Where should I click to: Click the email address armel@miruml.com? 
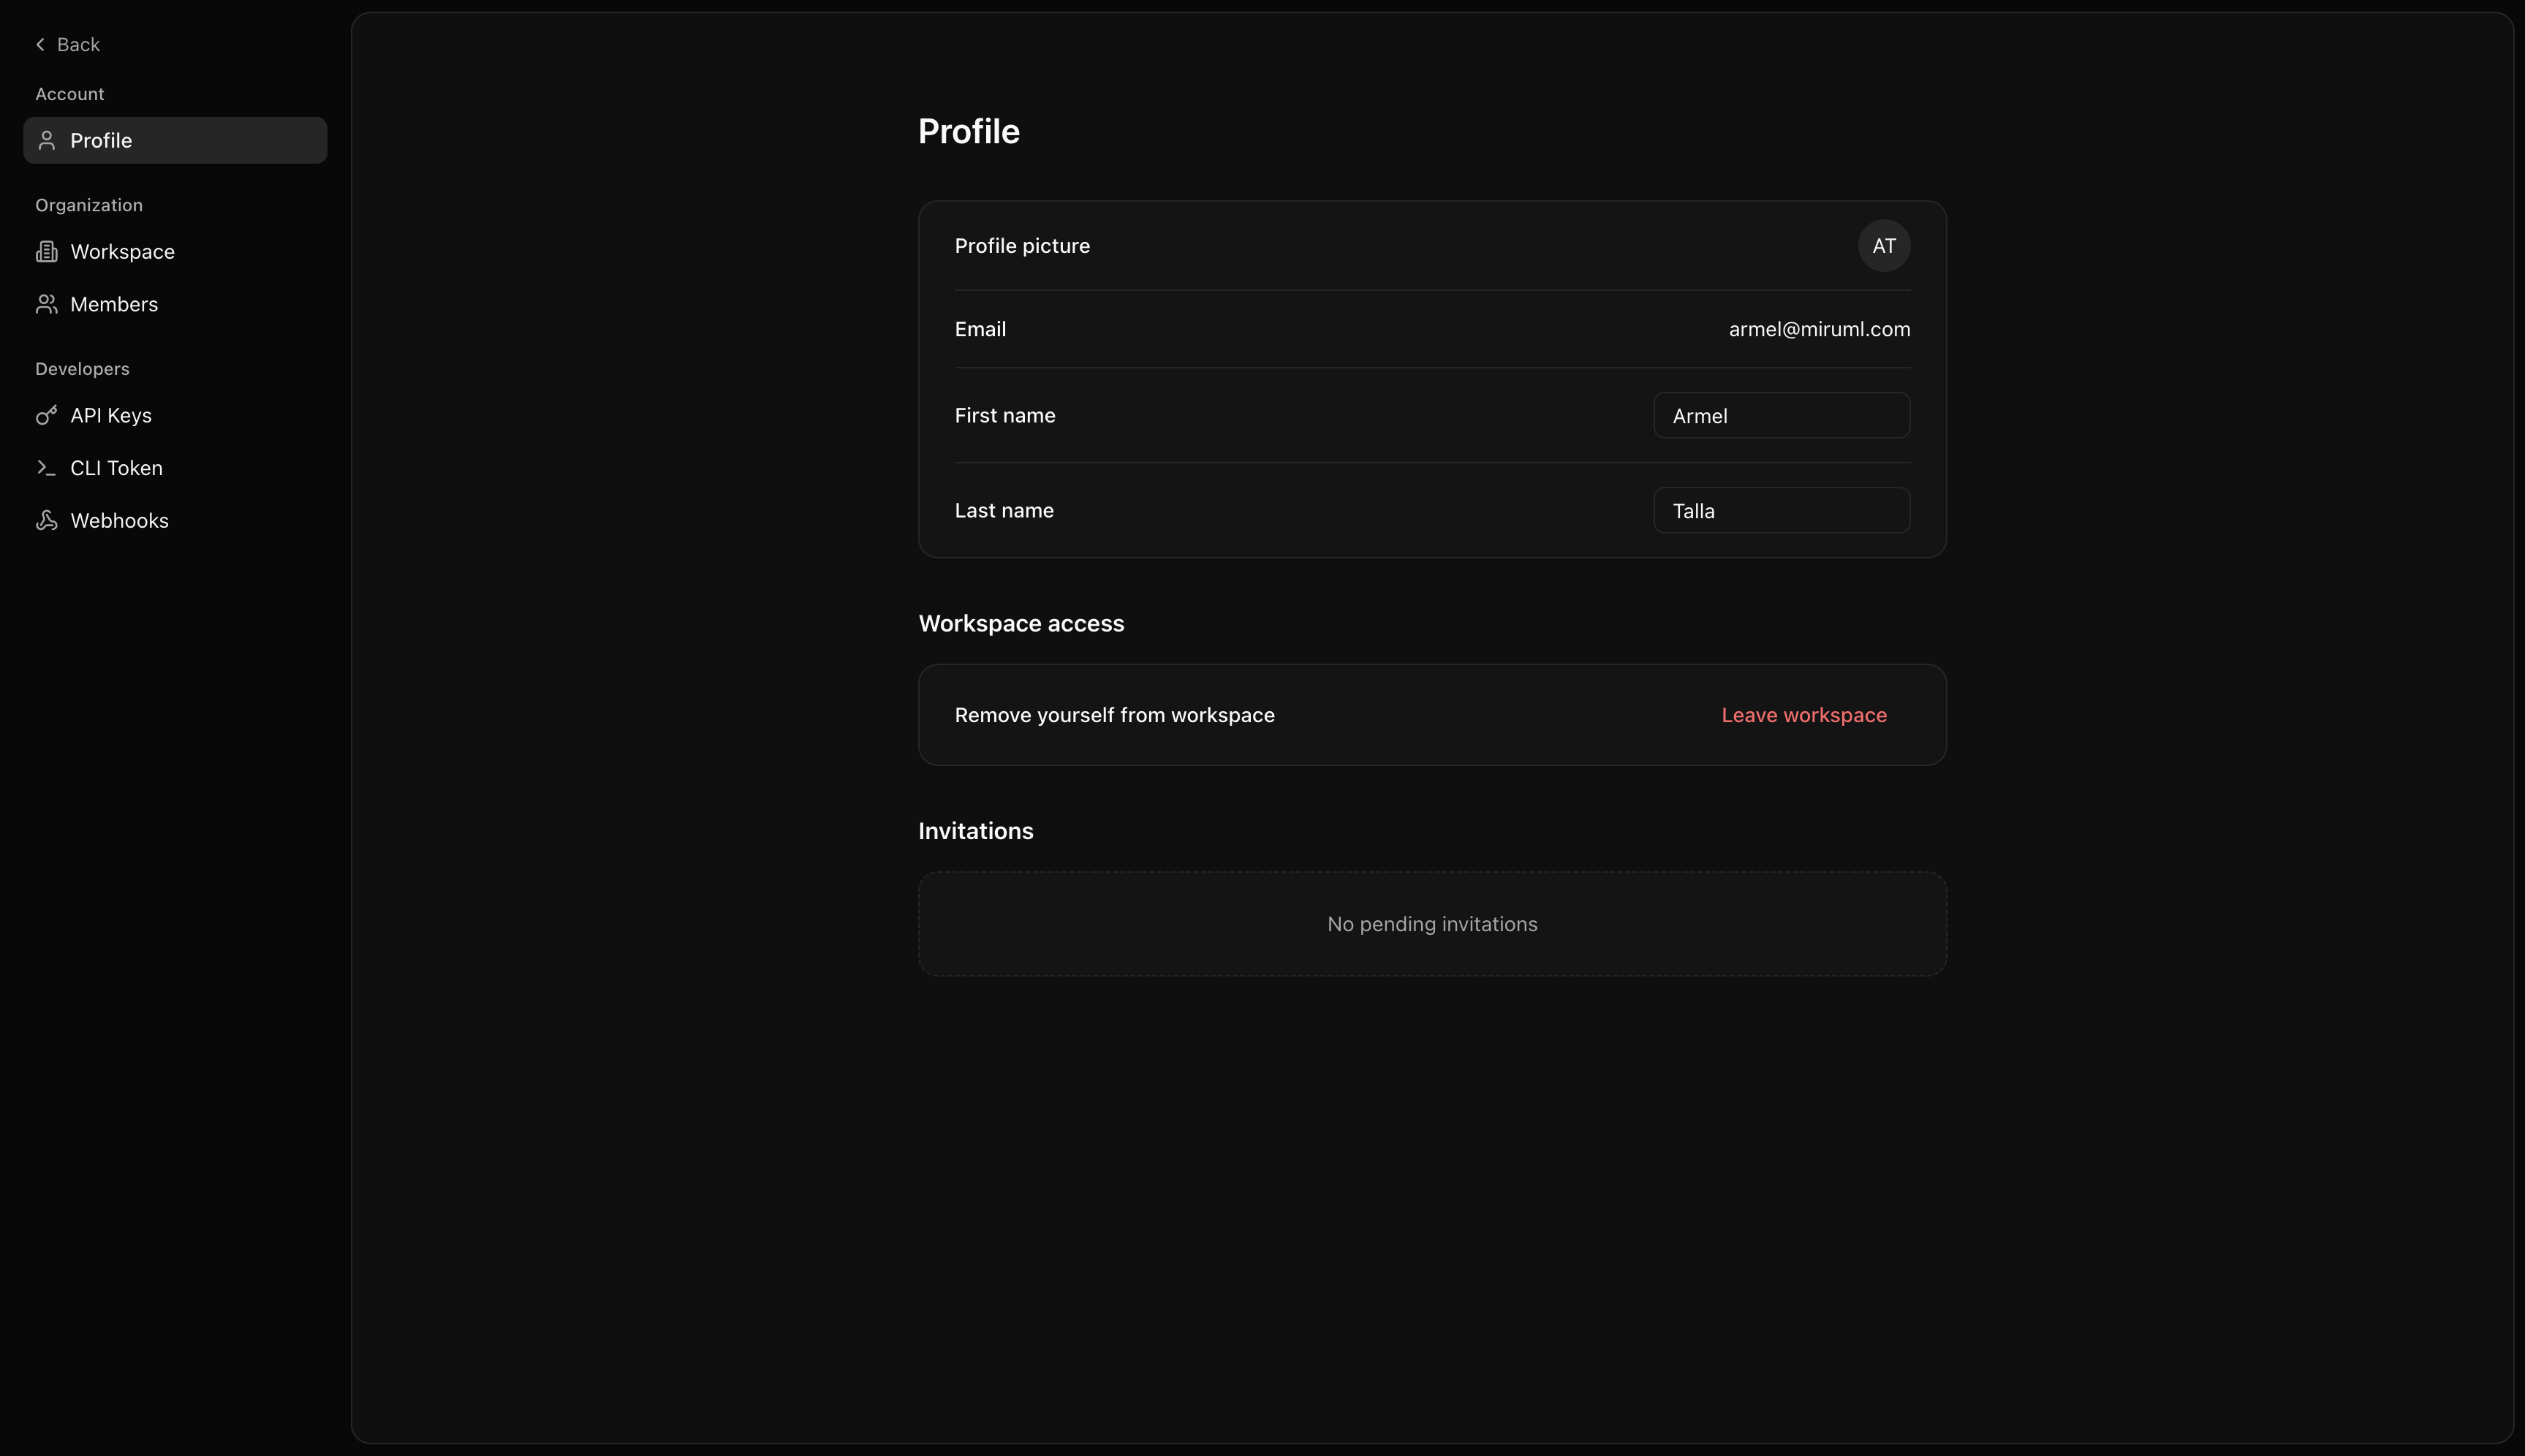(x=1818, y=329)
